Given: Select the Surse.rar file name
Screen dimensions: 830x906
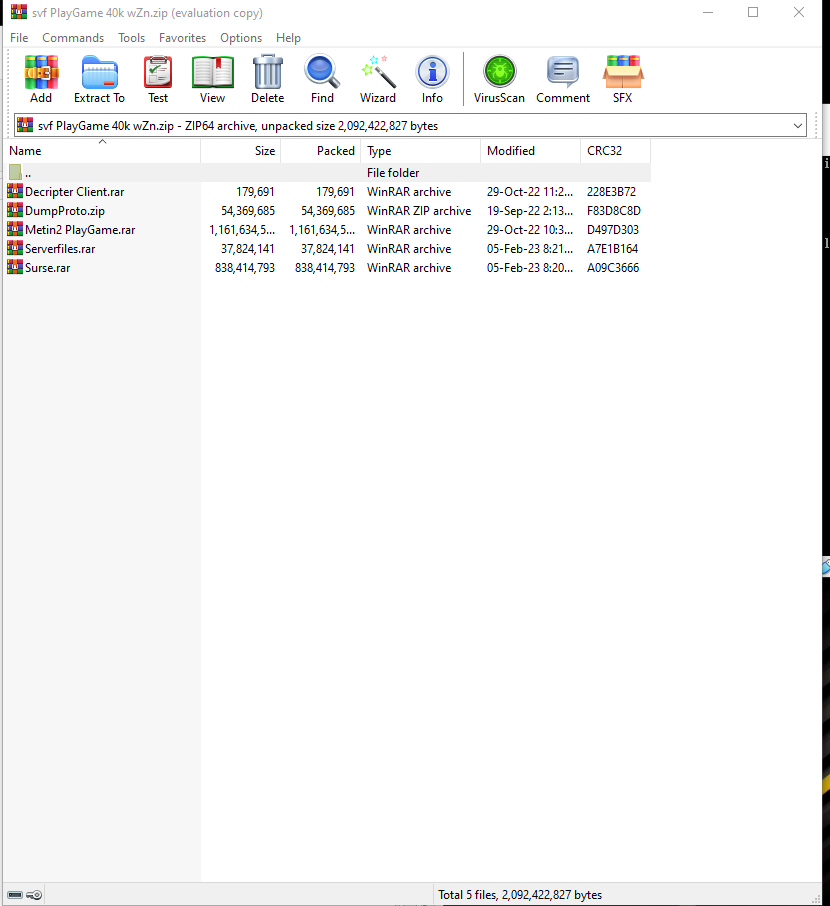Looking at the screenshot, I should pos(47,268).
